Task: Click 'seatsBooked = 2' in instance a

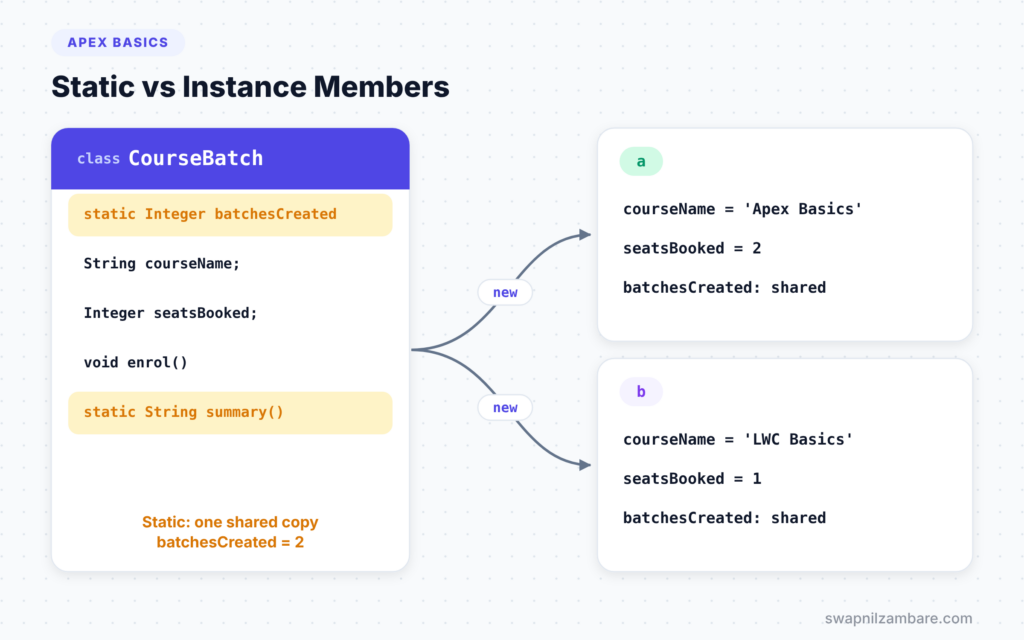Action: 692,248
